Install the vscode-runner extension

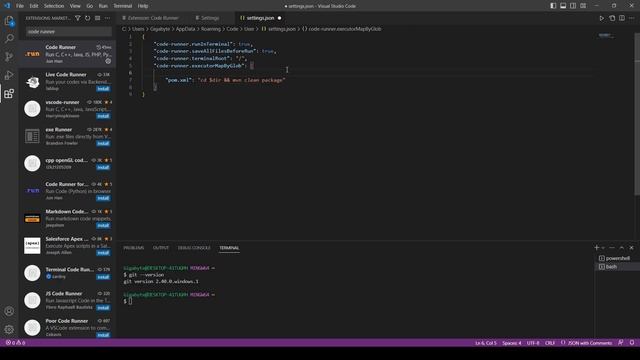(103, 116)
